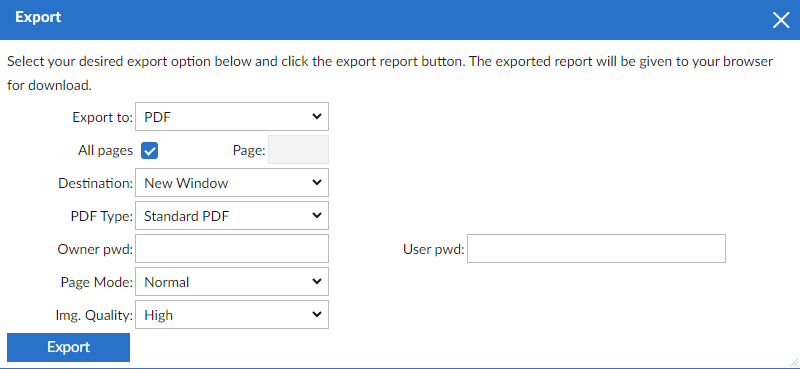Click the 'User pwd:' label
The height and width of the screenshot is (369, 800).
(x=434, y=249)
